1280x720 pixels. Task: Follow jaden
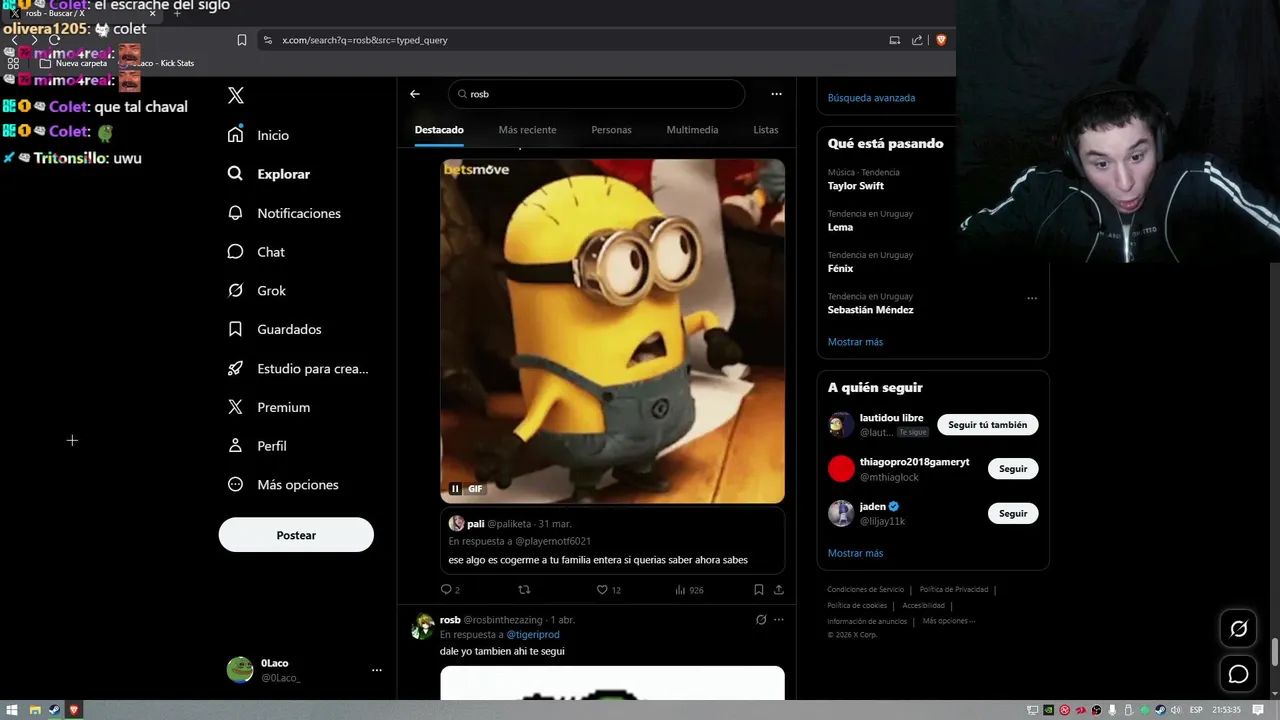click(1012, 513)
